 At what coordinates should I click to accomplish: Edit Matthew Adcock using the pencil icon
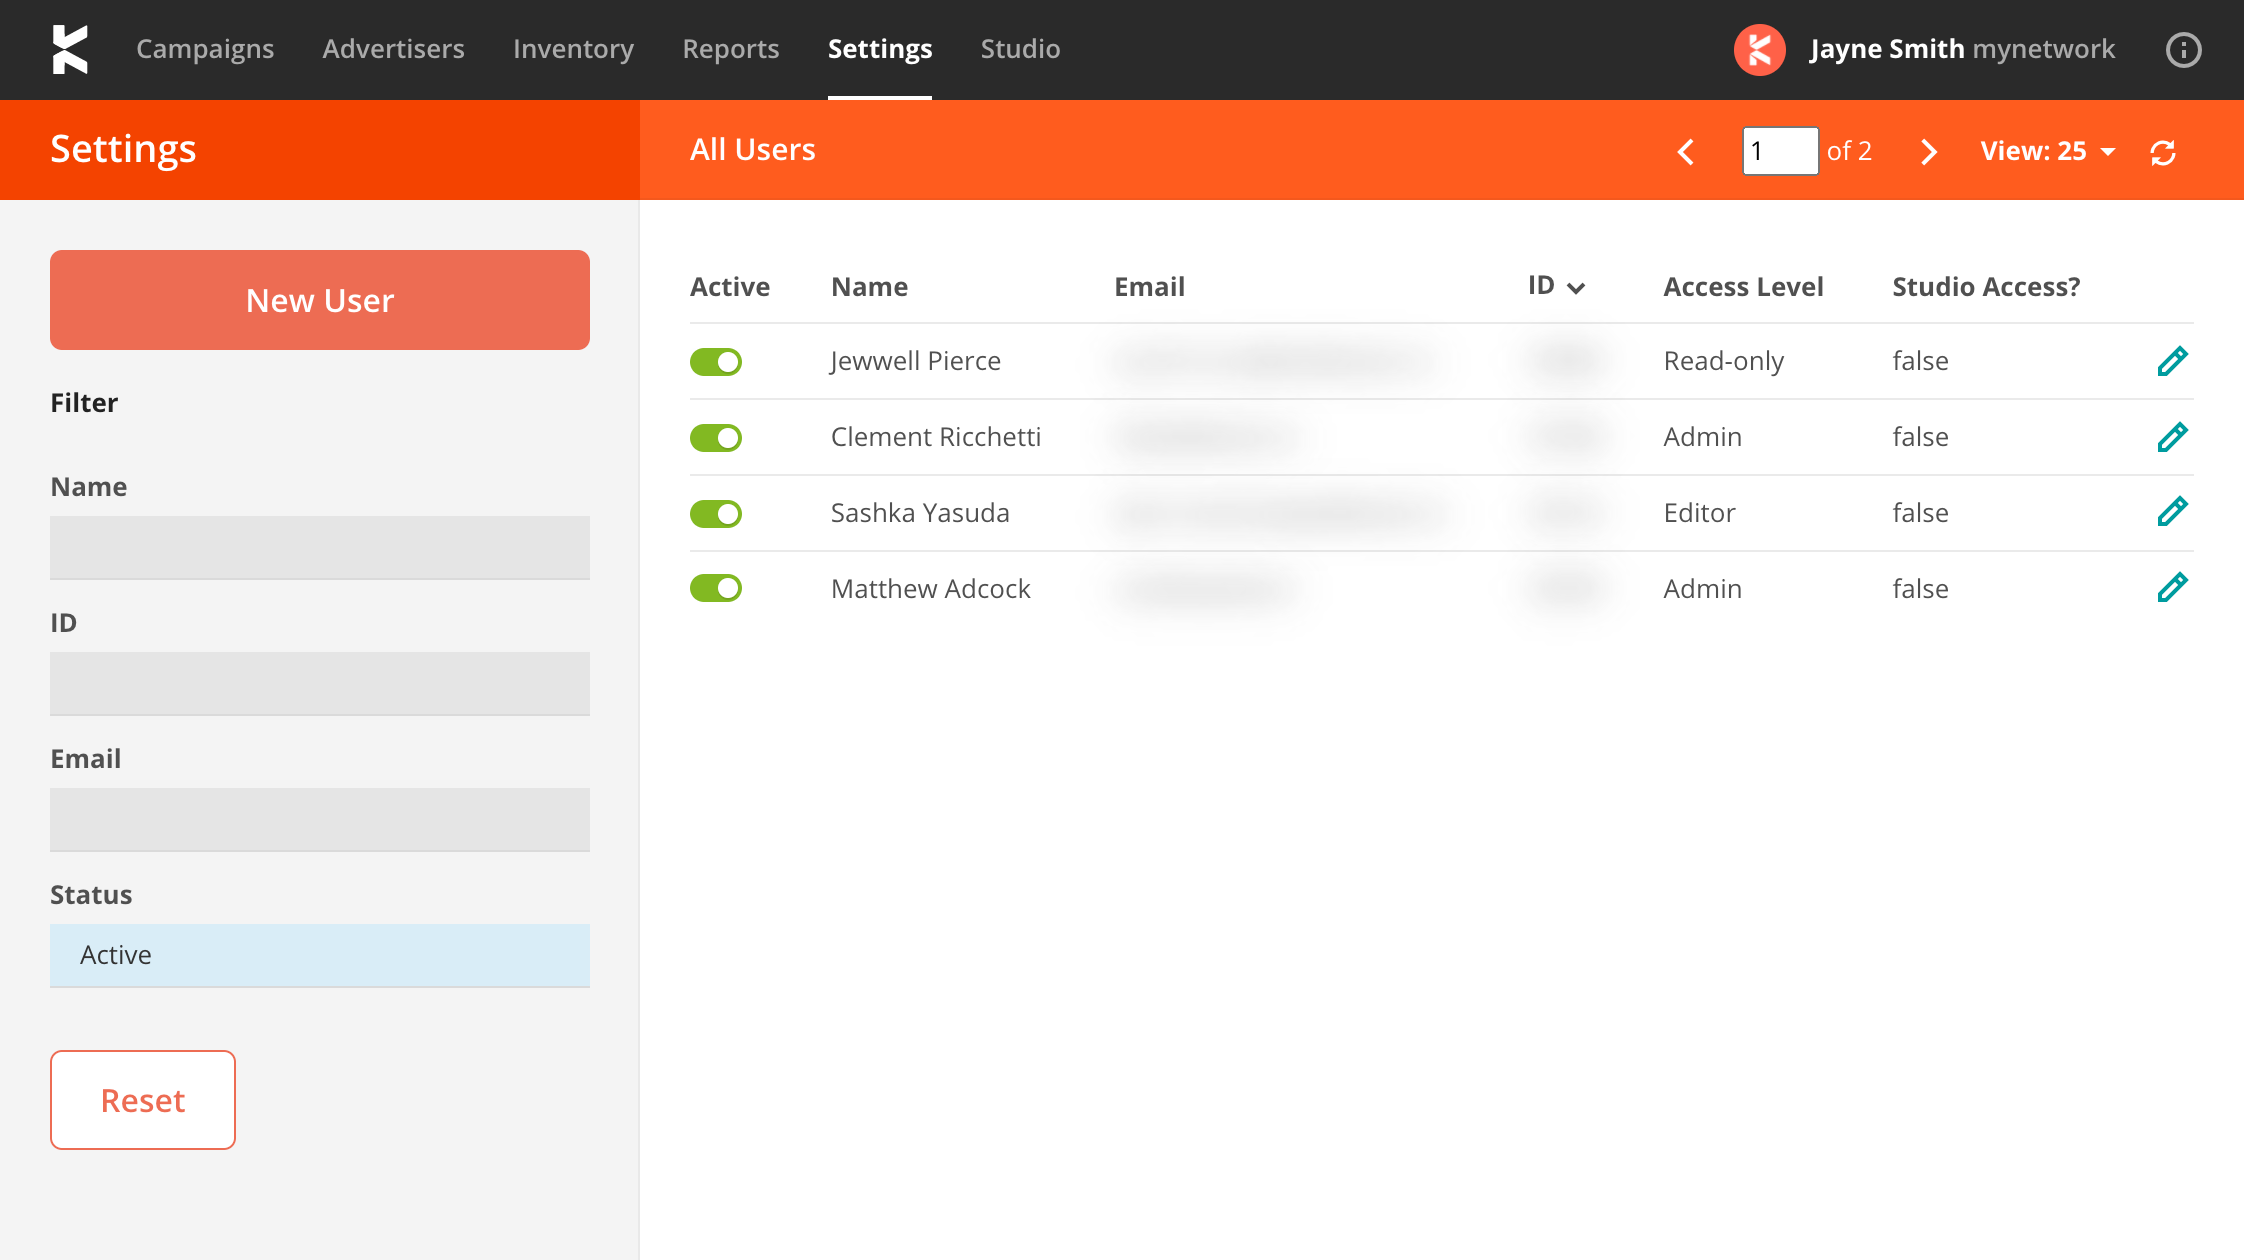[2172, 588]
